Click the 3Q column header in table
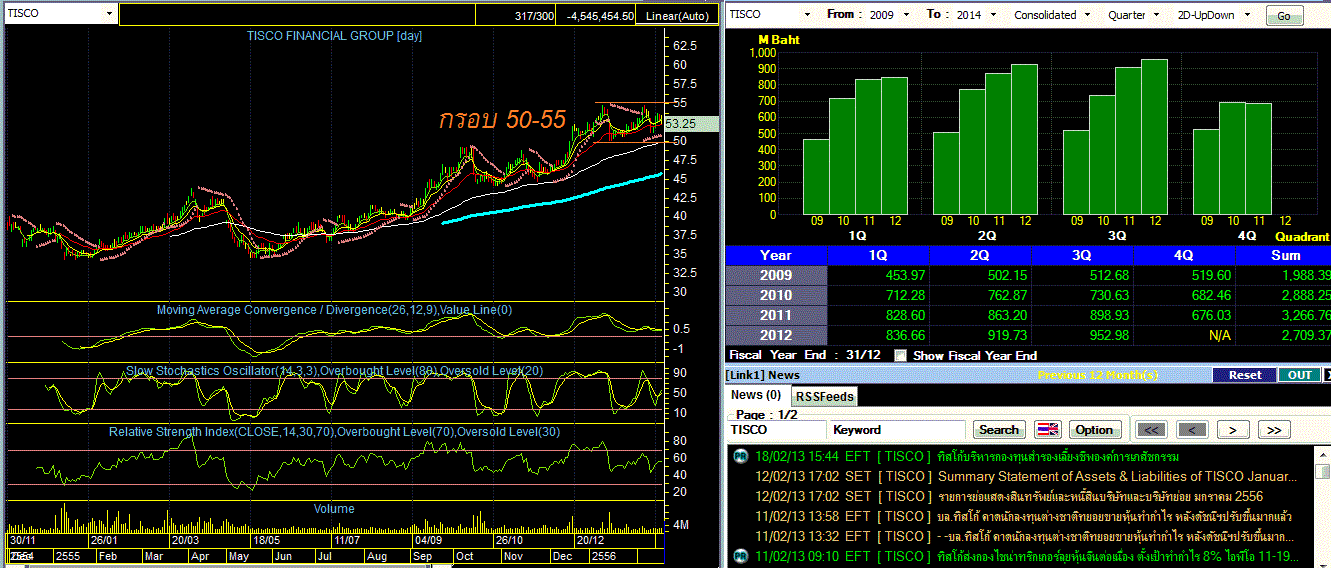Screen dimensions: 1331x568 click(x=1082, y=255)
